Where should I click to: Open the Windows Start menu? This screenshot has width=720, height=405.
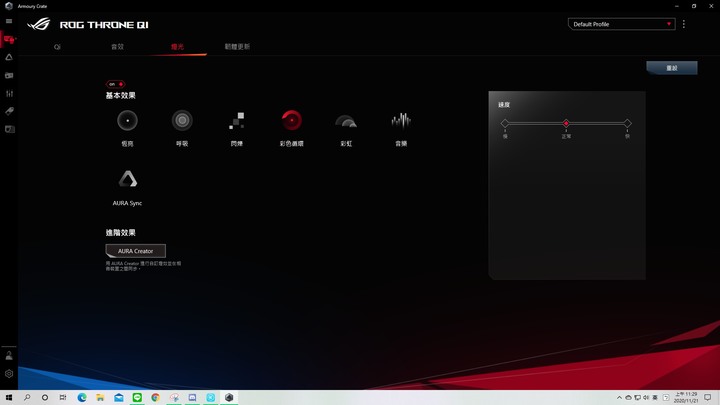[9, 397]
